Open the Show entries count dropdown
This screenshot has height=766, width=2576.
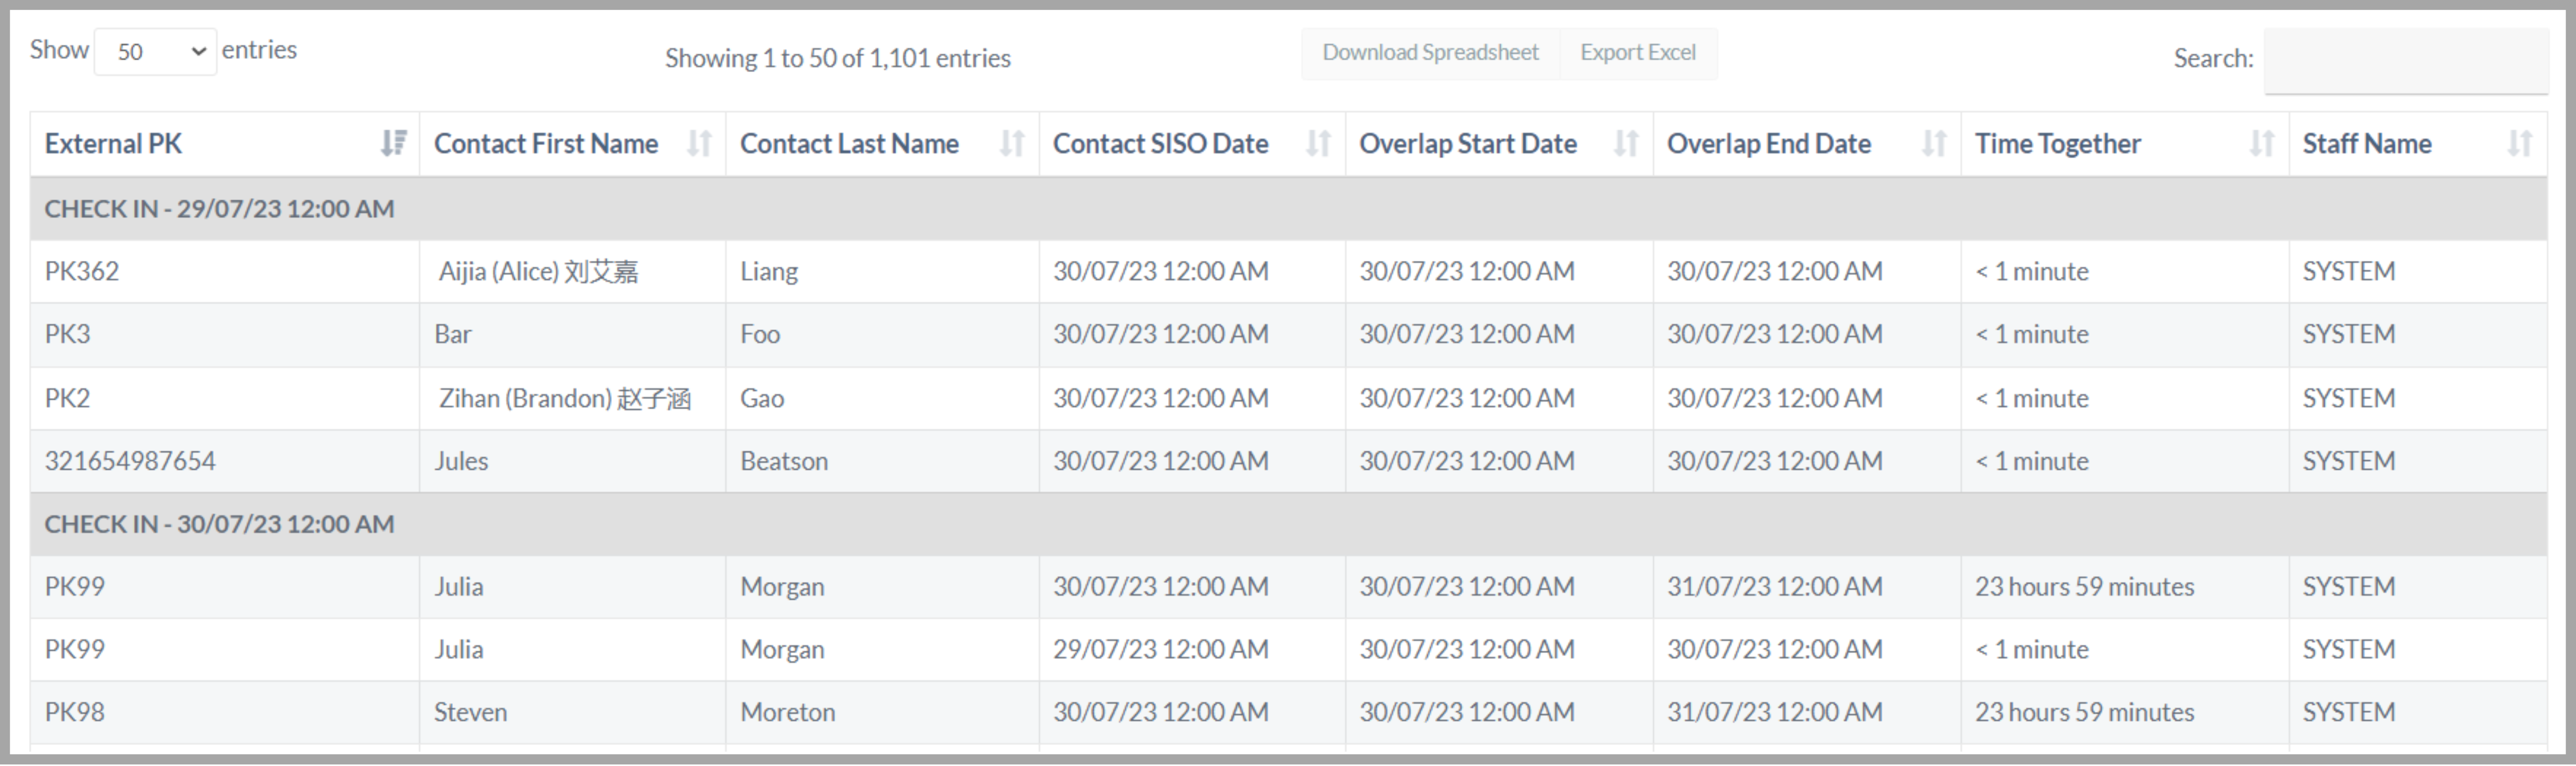click(x=155, y=52)
